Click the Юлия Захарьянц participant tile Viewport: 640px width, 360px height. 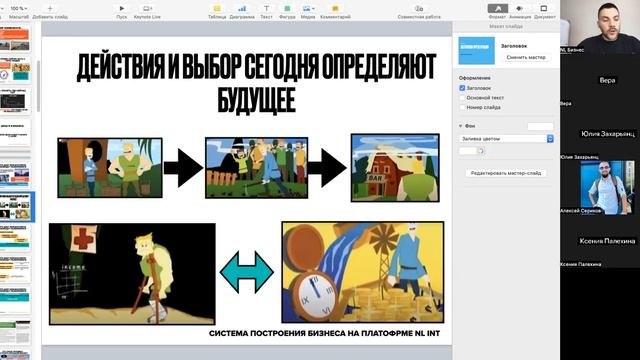pyautogui.click(x=600, y=133)
